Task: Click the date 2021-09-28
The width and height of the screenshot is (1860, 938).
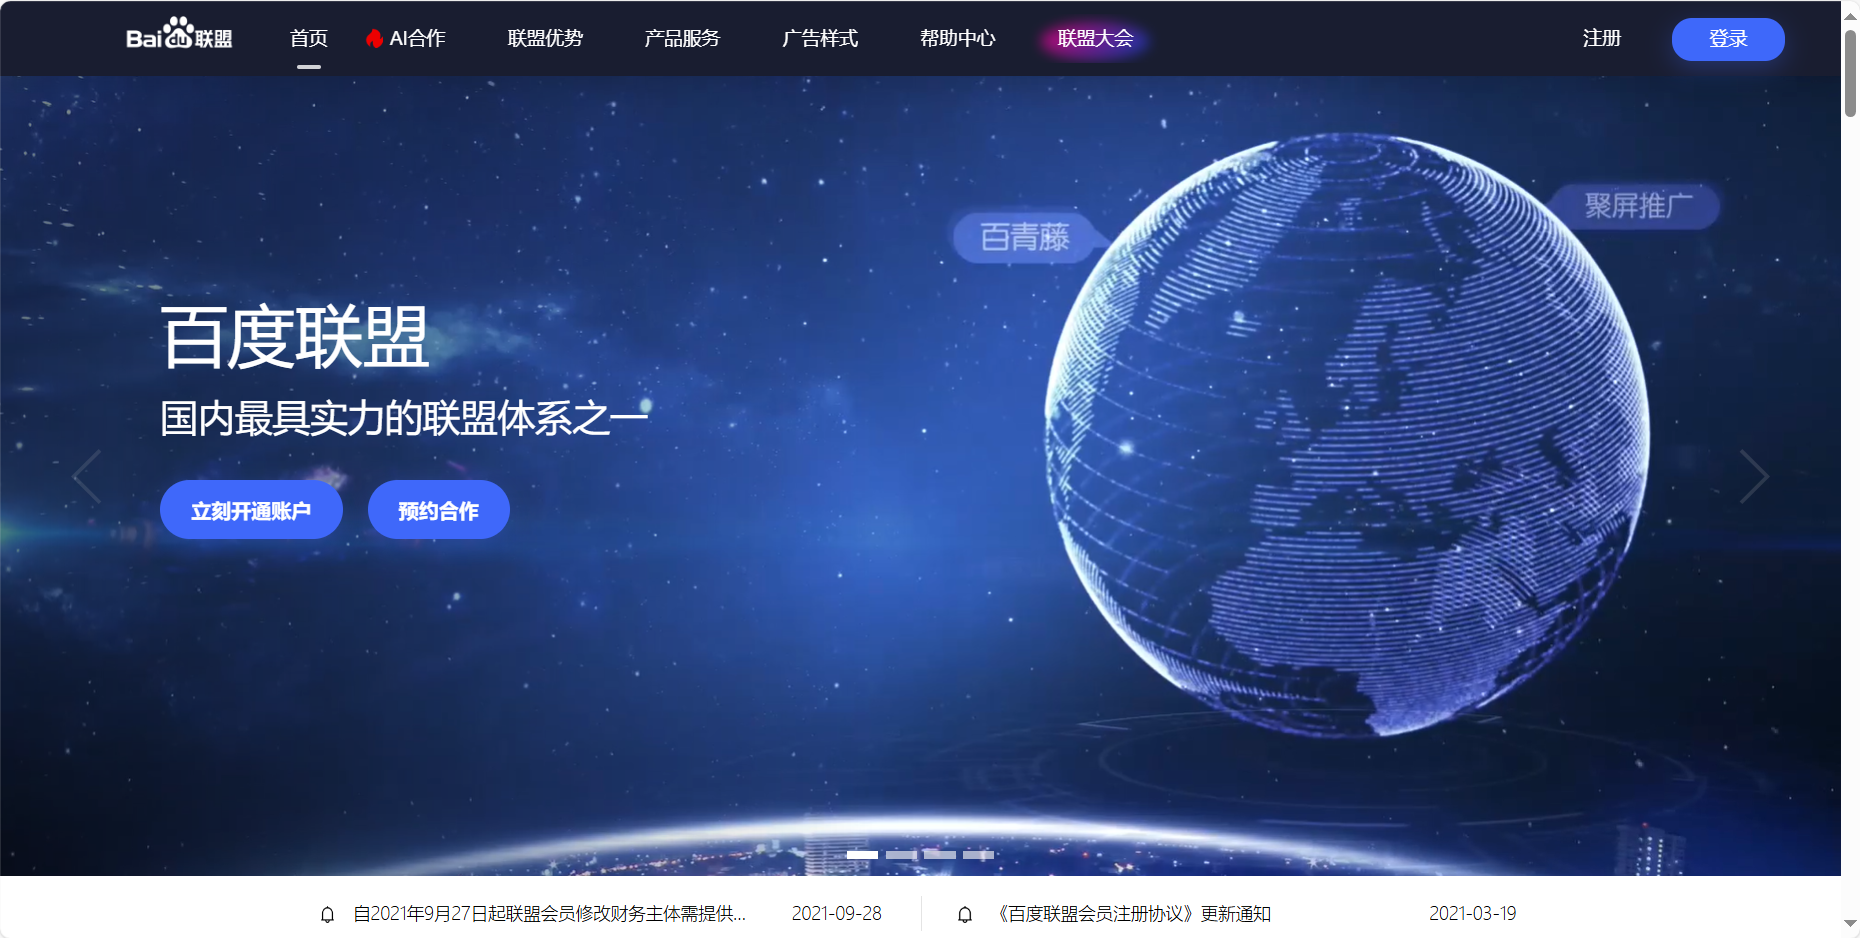Action: pos(837,914)
